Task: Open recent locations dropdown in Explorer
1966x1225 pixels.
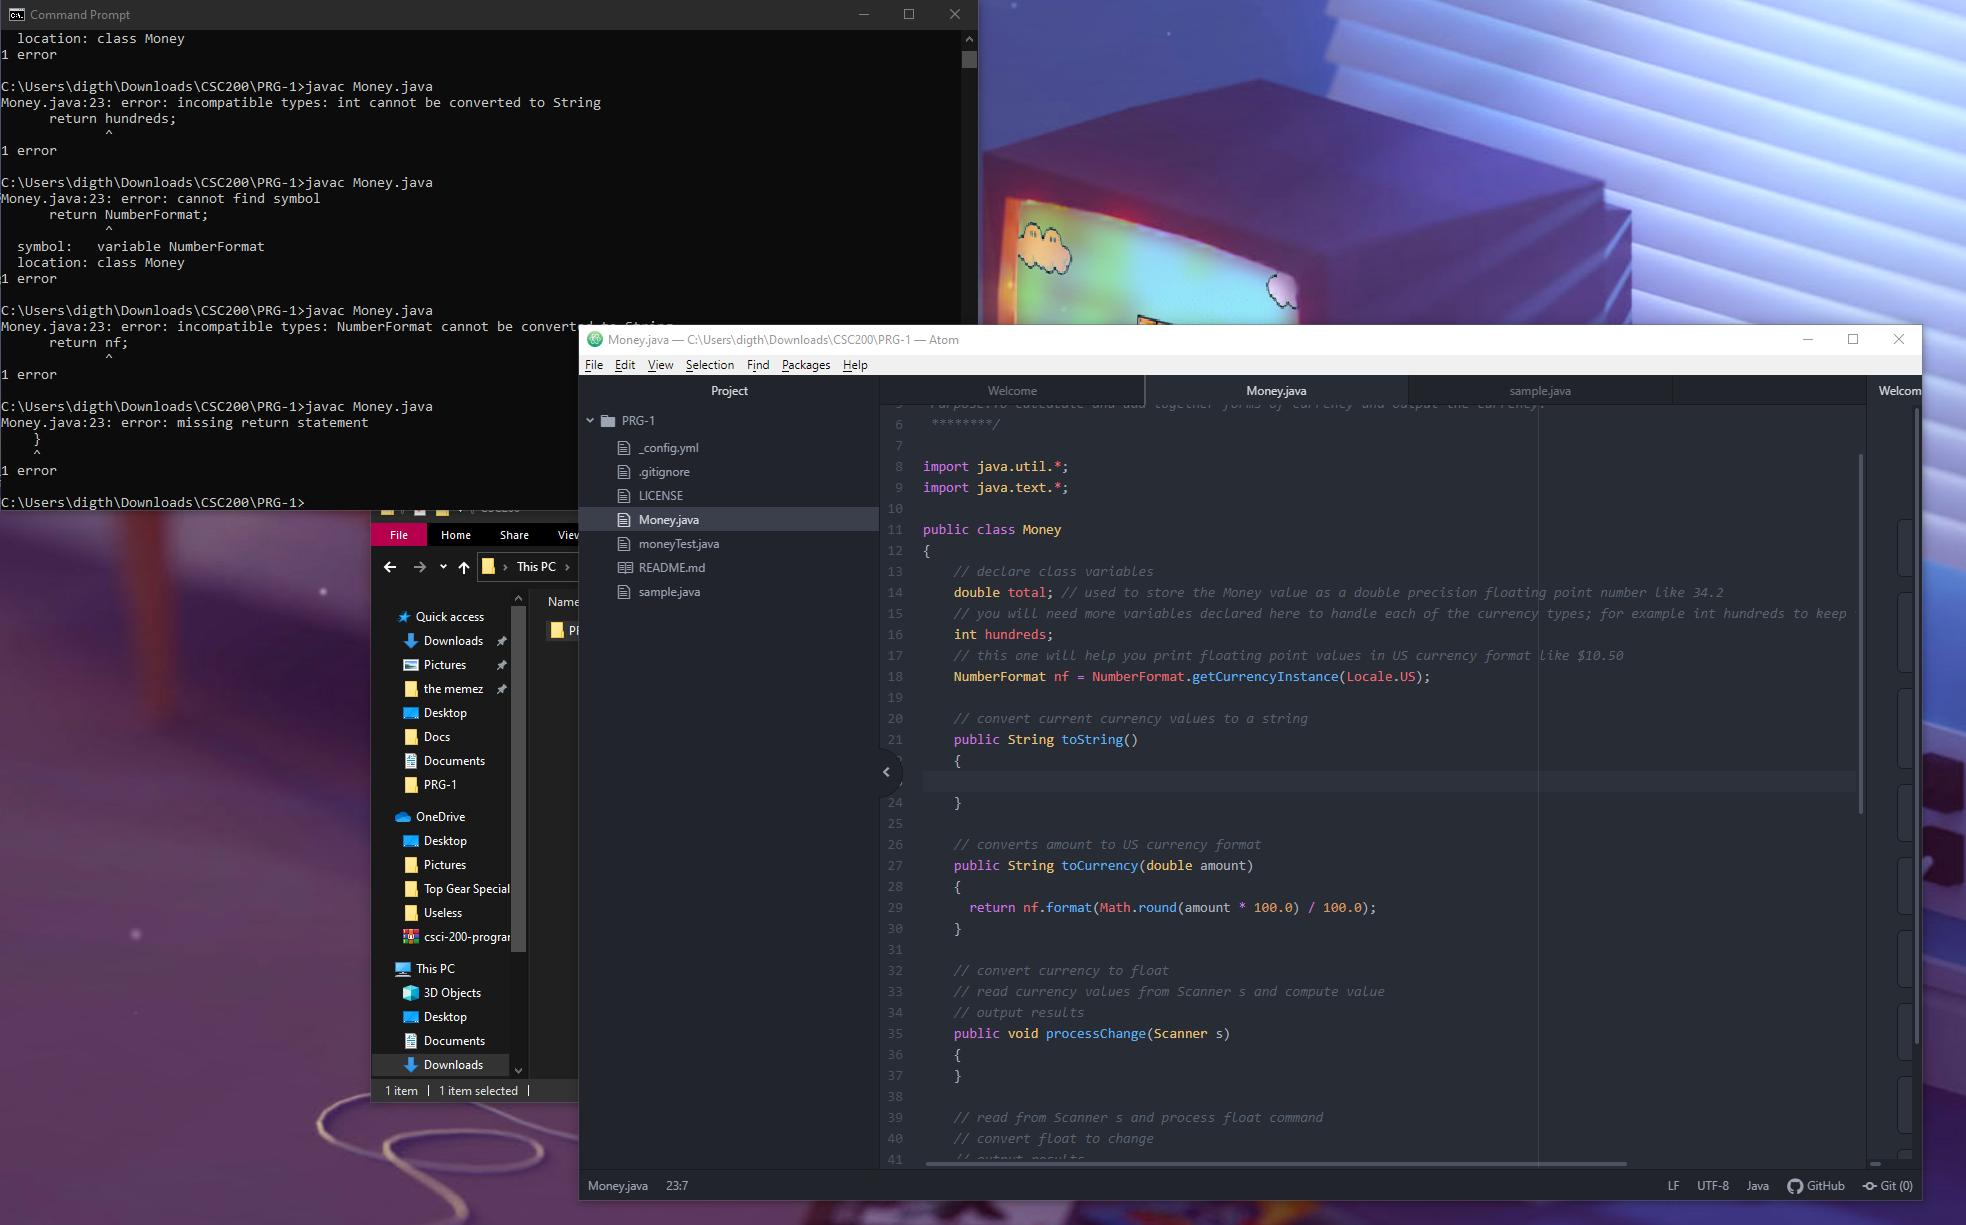Action: pyautogui.click(x=443, y=567)
